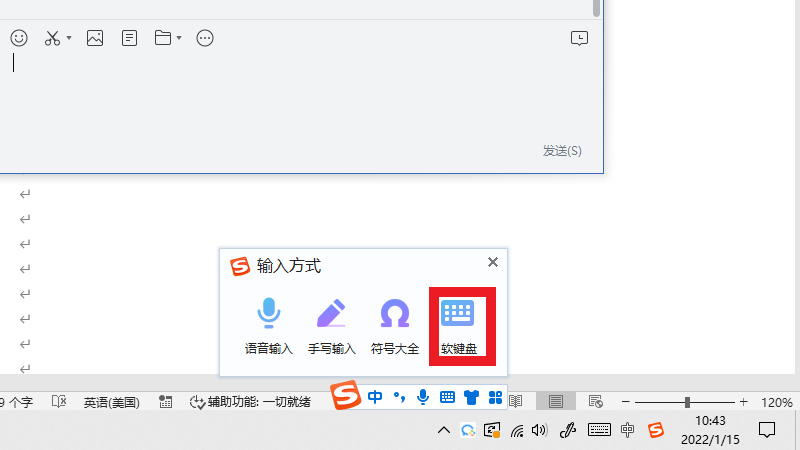Toggle 中 Chinese/English mode on IME bar
The width and height of the screenshot is (800, 450).
tap(375, 397)
